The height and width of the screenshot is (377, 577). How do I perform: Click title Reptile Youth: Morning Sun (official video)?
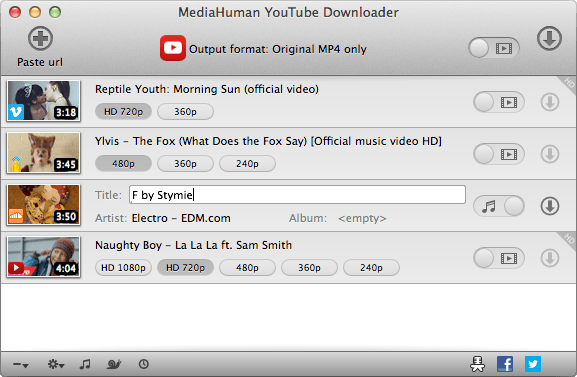207,89
